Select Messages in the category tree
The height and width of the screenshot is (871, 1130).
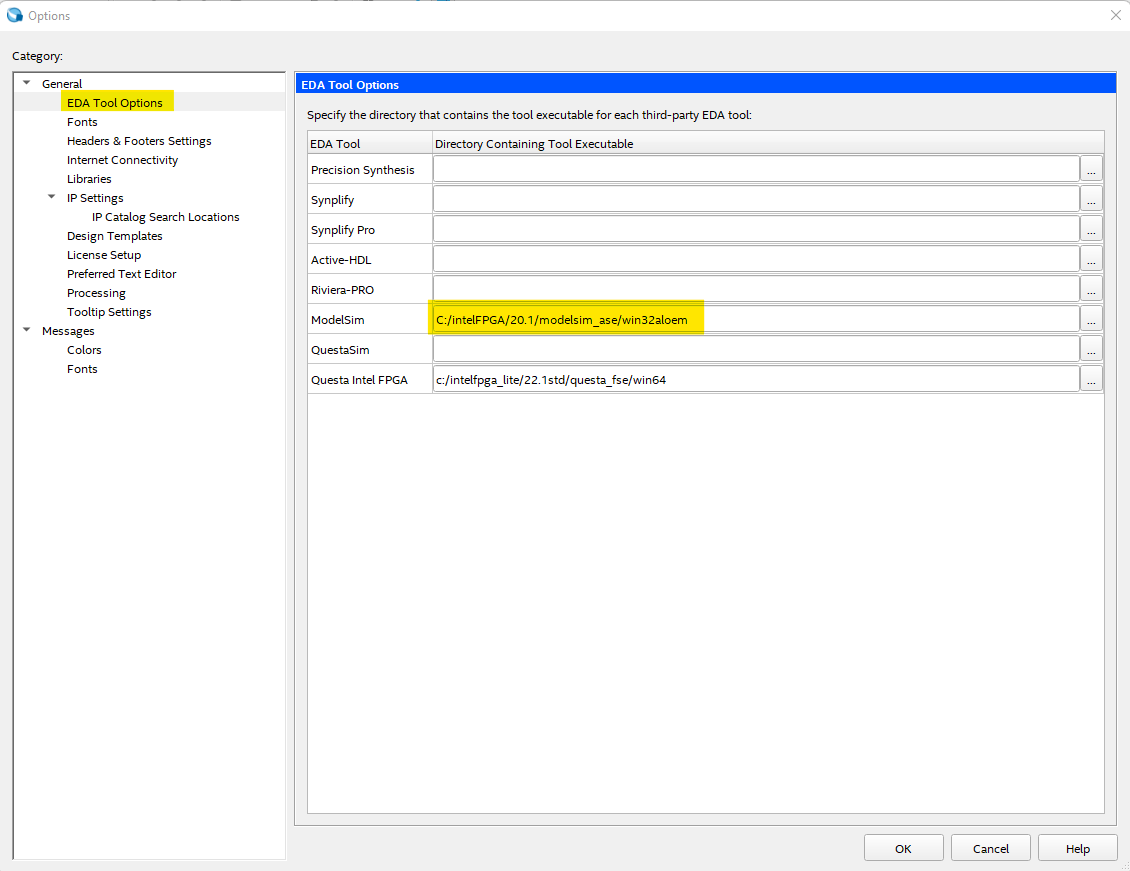(x=68, y=331)
